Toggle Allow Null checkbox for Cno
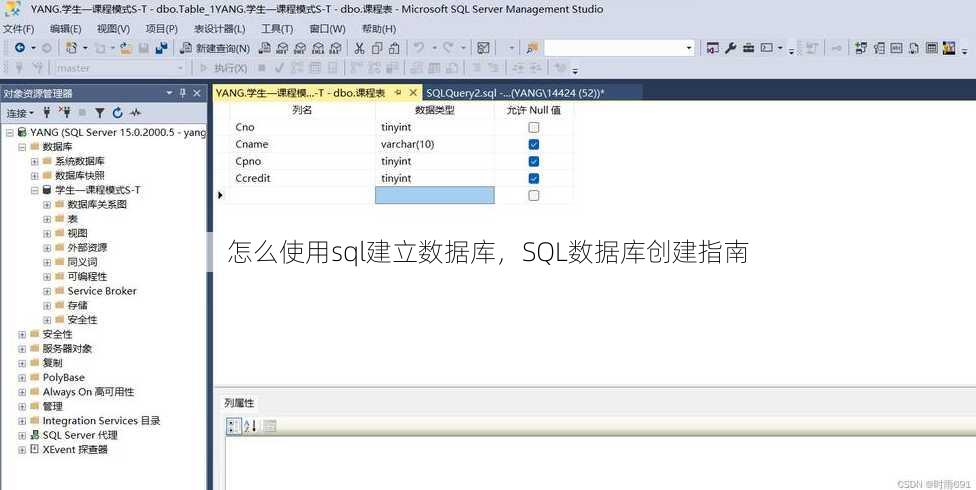This screenshot has height=490, width=976. pos(533,127)
